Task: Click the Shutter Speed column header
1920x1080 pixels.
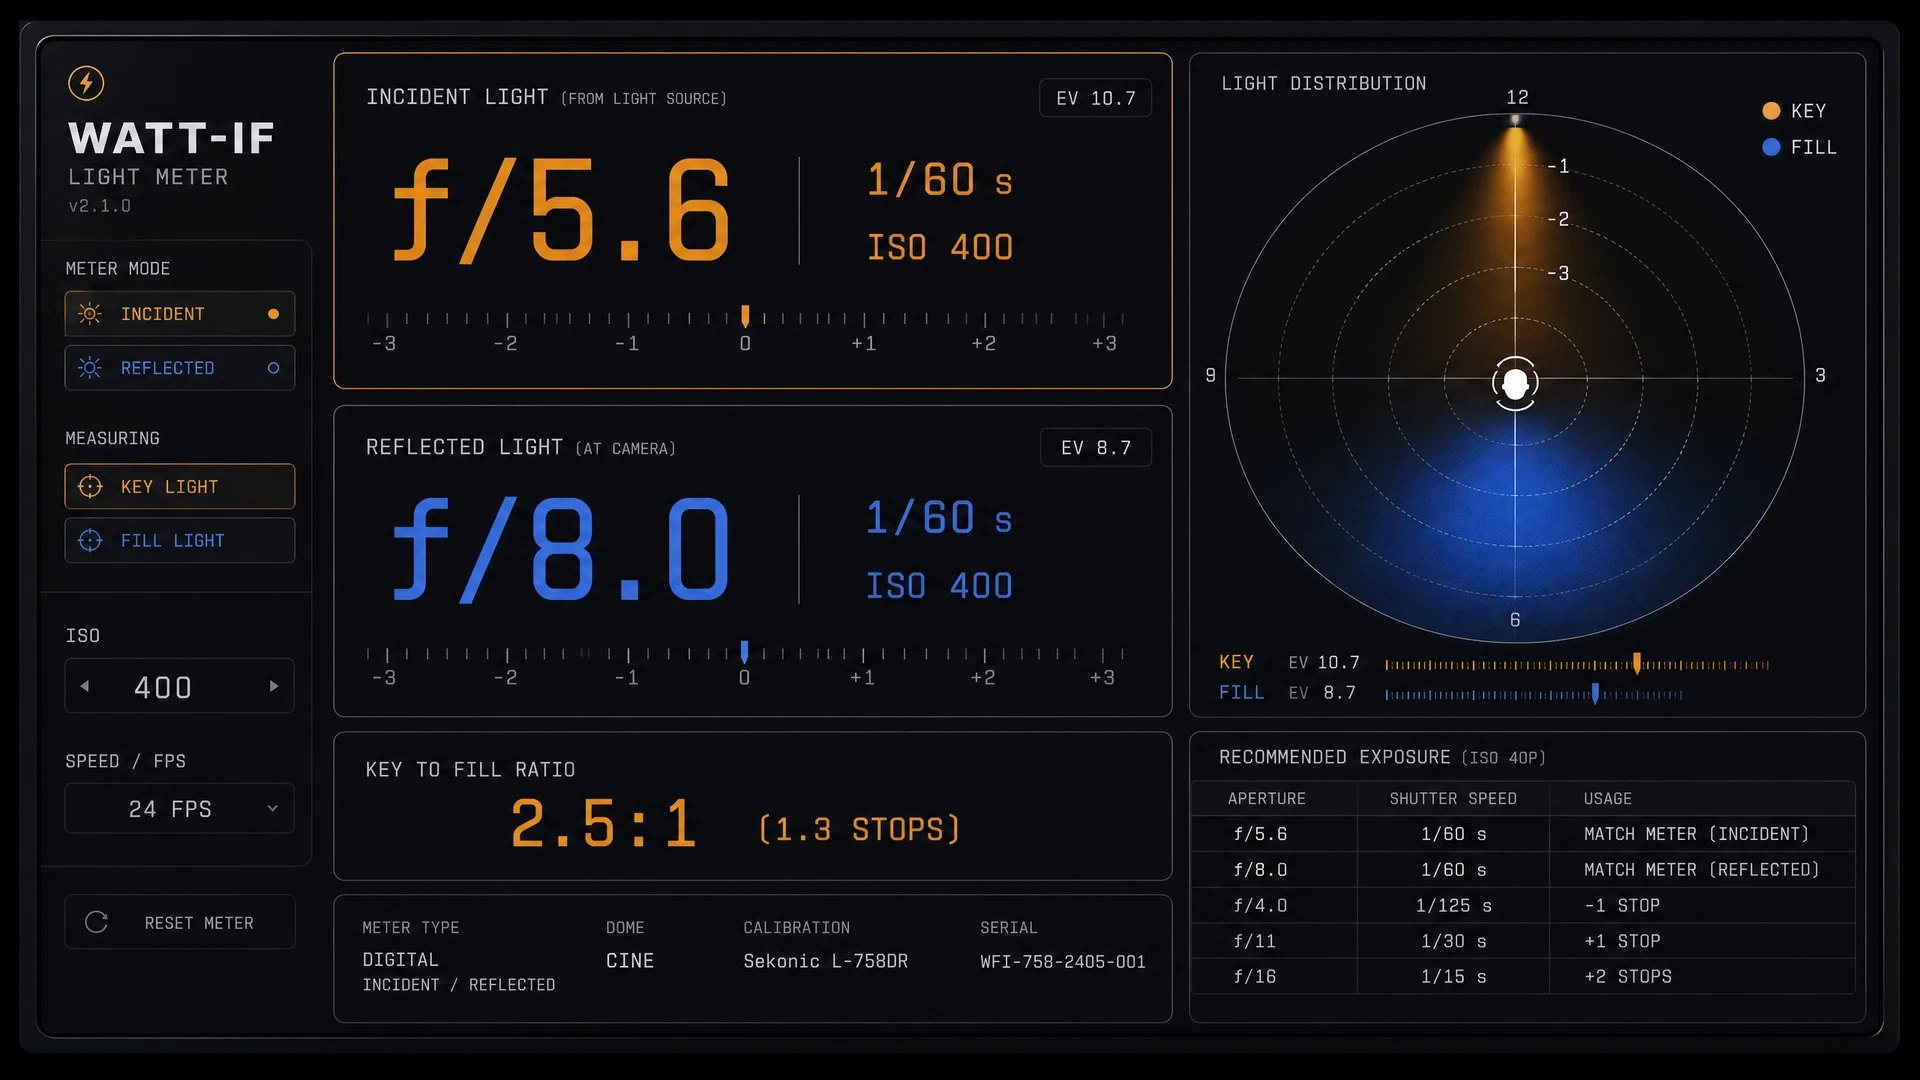Action: tap(1453, 798)
